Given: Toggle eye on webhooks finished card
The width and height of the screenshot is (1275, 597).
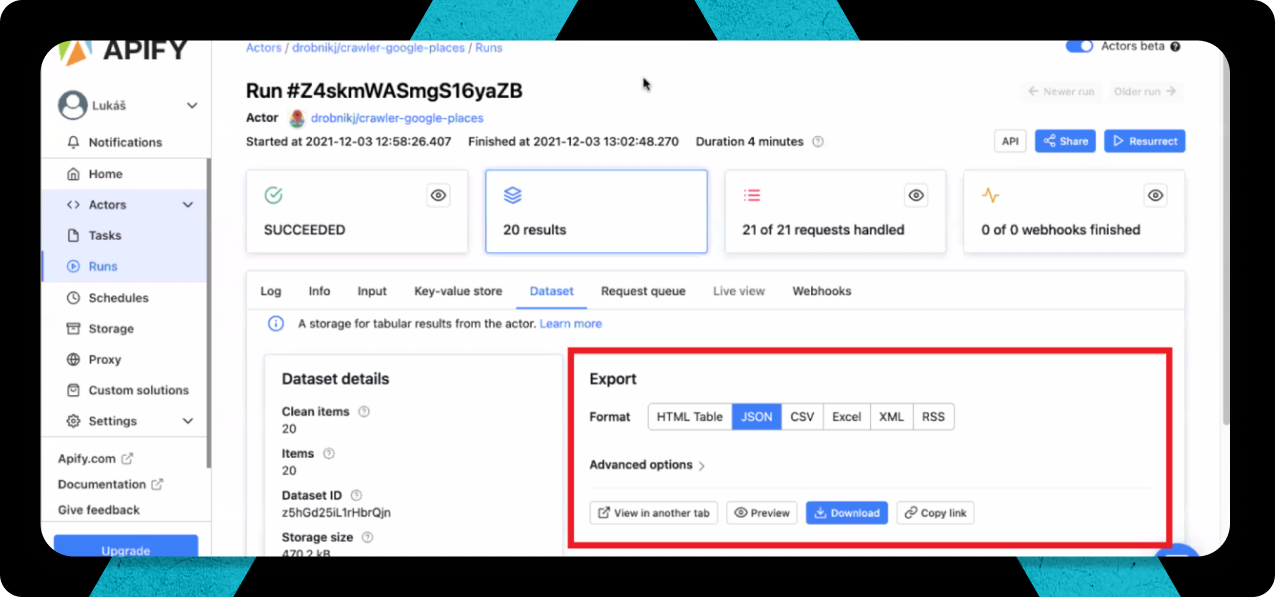Looking at the screenshot, I should (1155, 195).
